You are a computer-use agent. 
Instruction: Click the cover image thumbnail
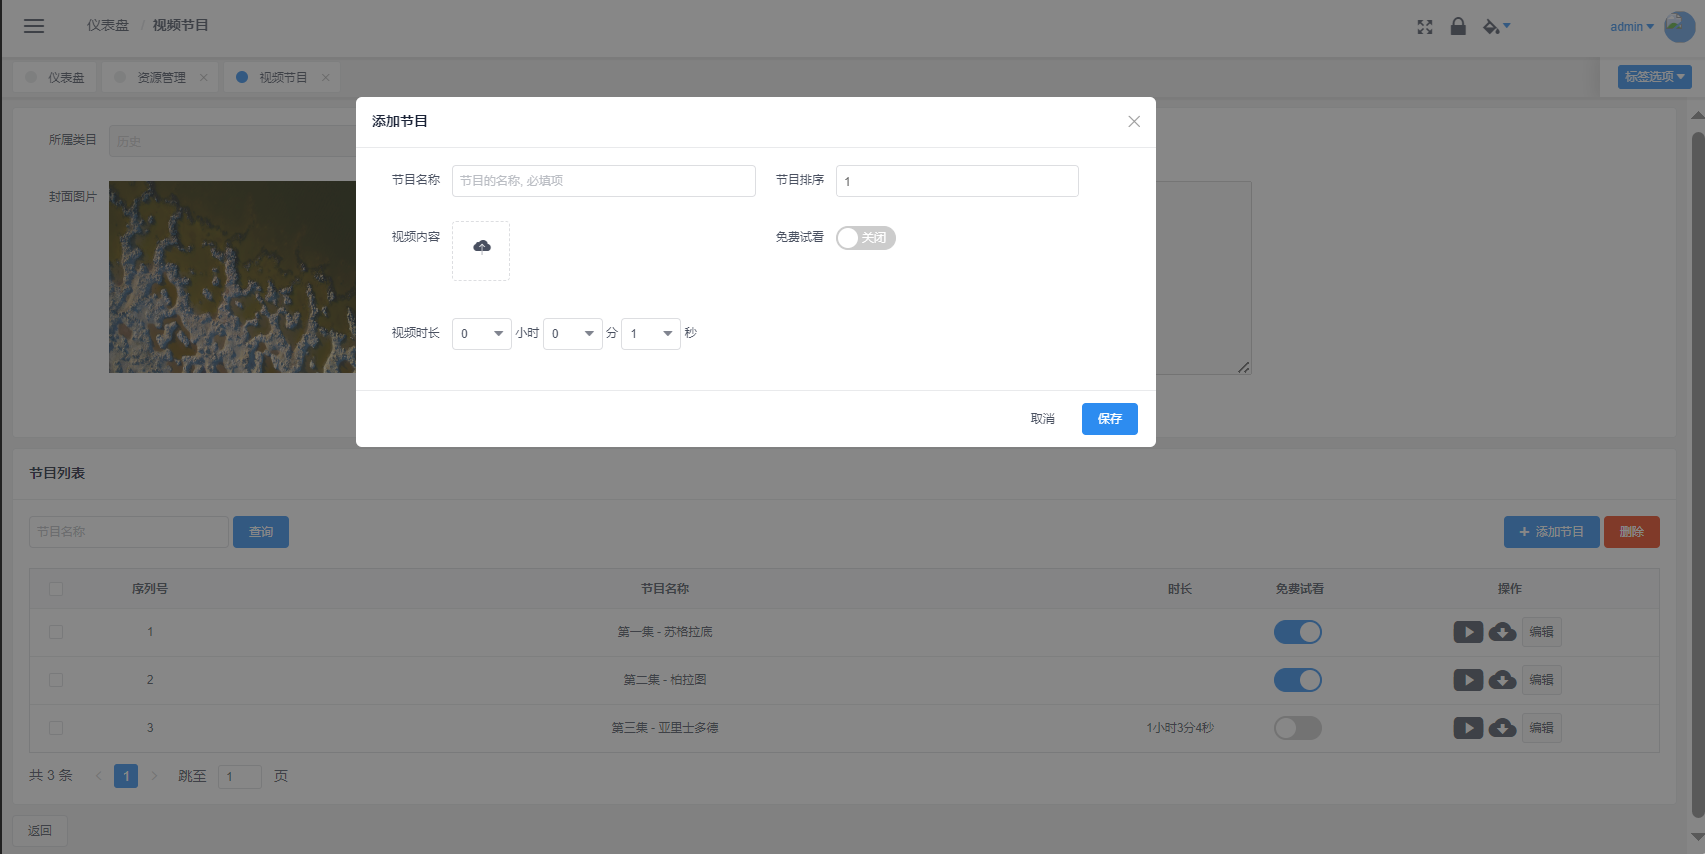[x=232, y=277]
